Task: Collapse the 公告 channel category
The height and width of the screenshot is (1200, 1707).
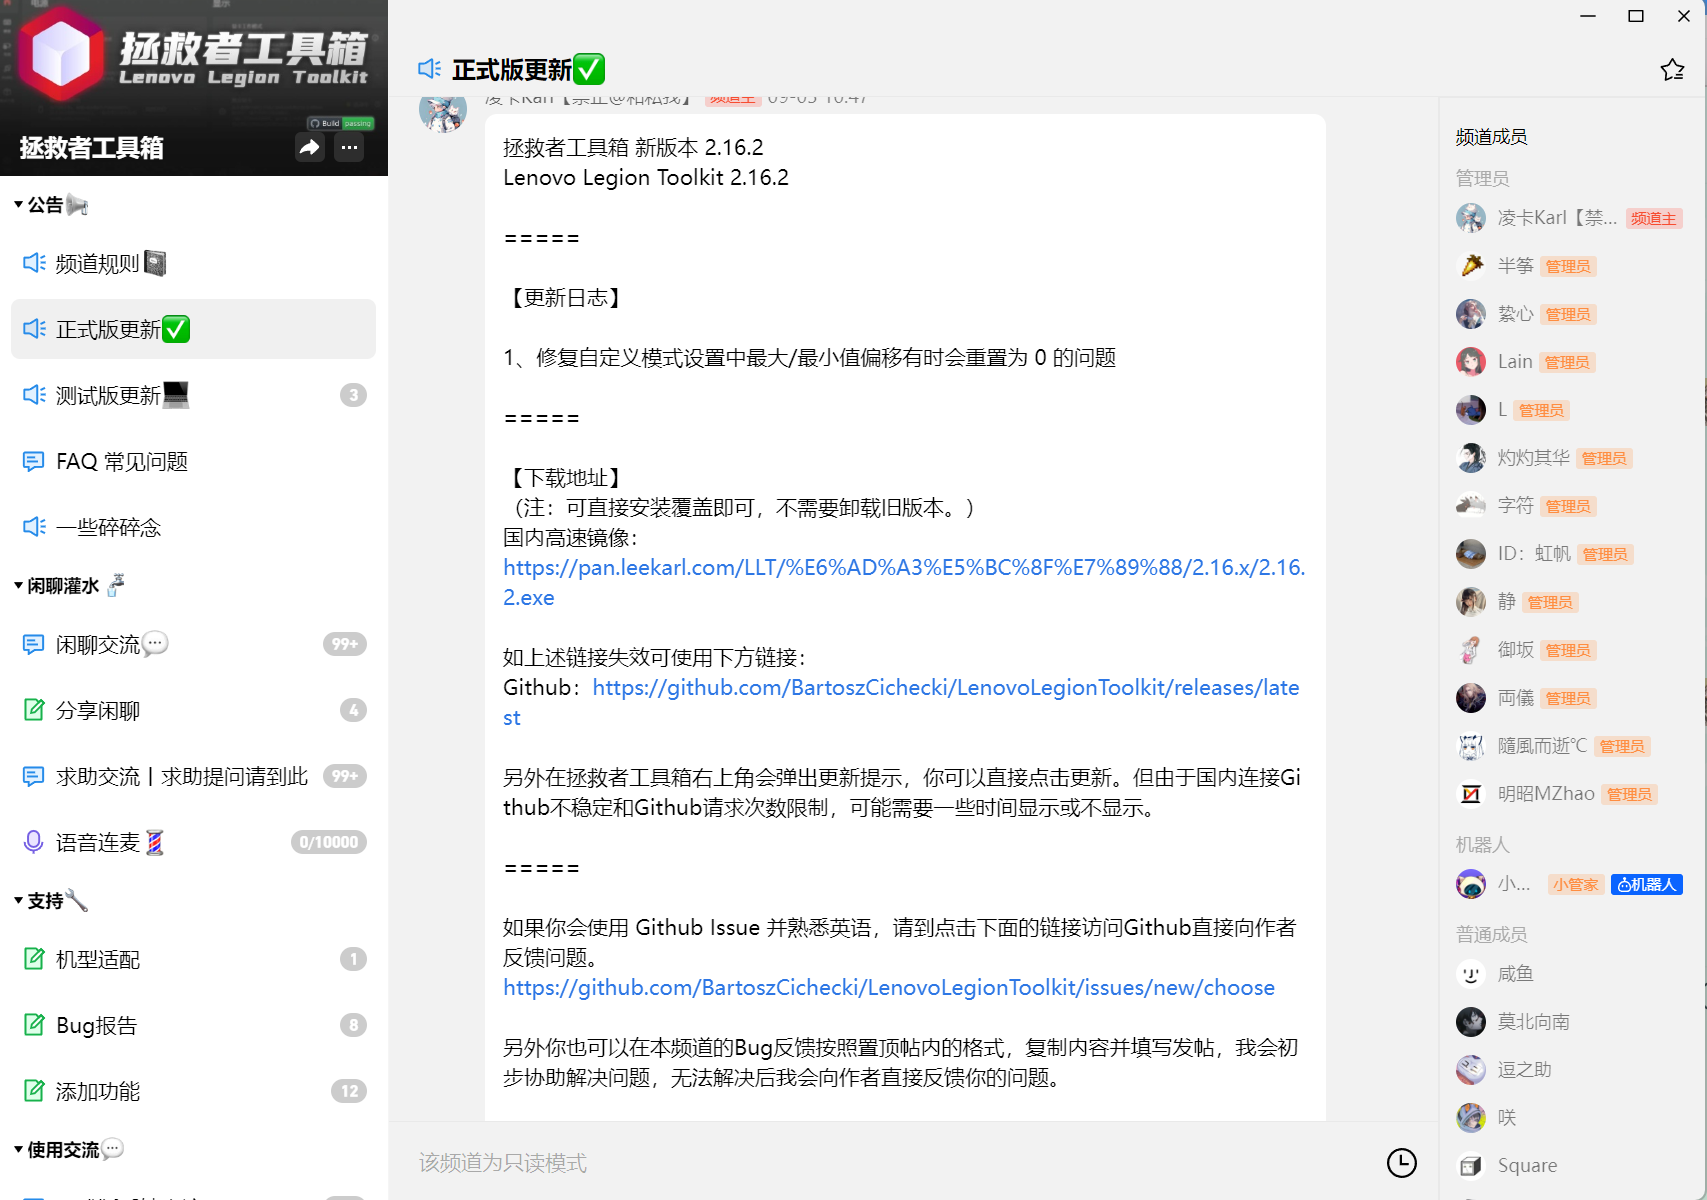Action: (x=18, y=205)
